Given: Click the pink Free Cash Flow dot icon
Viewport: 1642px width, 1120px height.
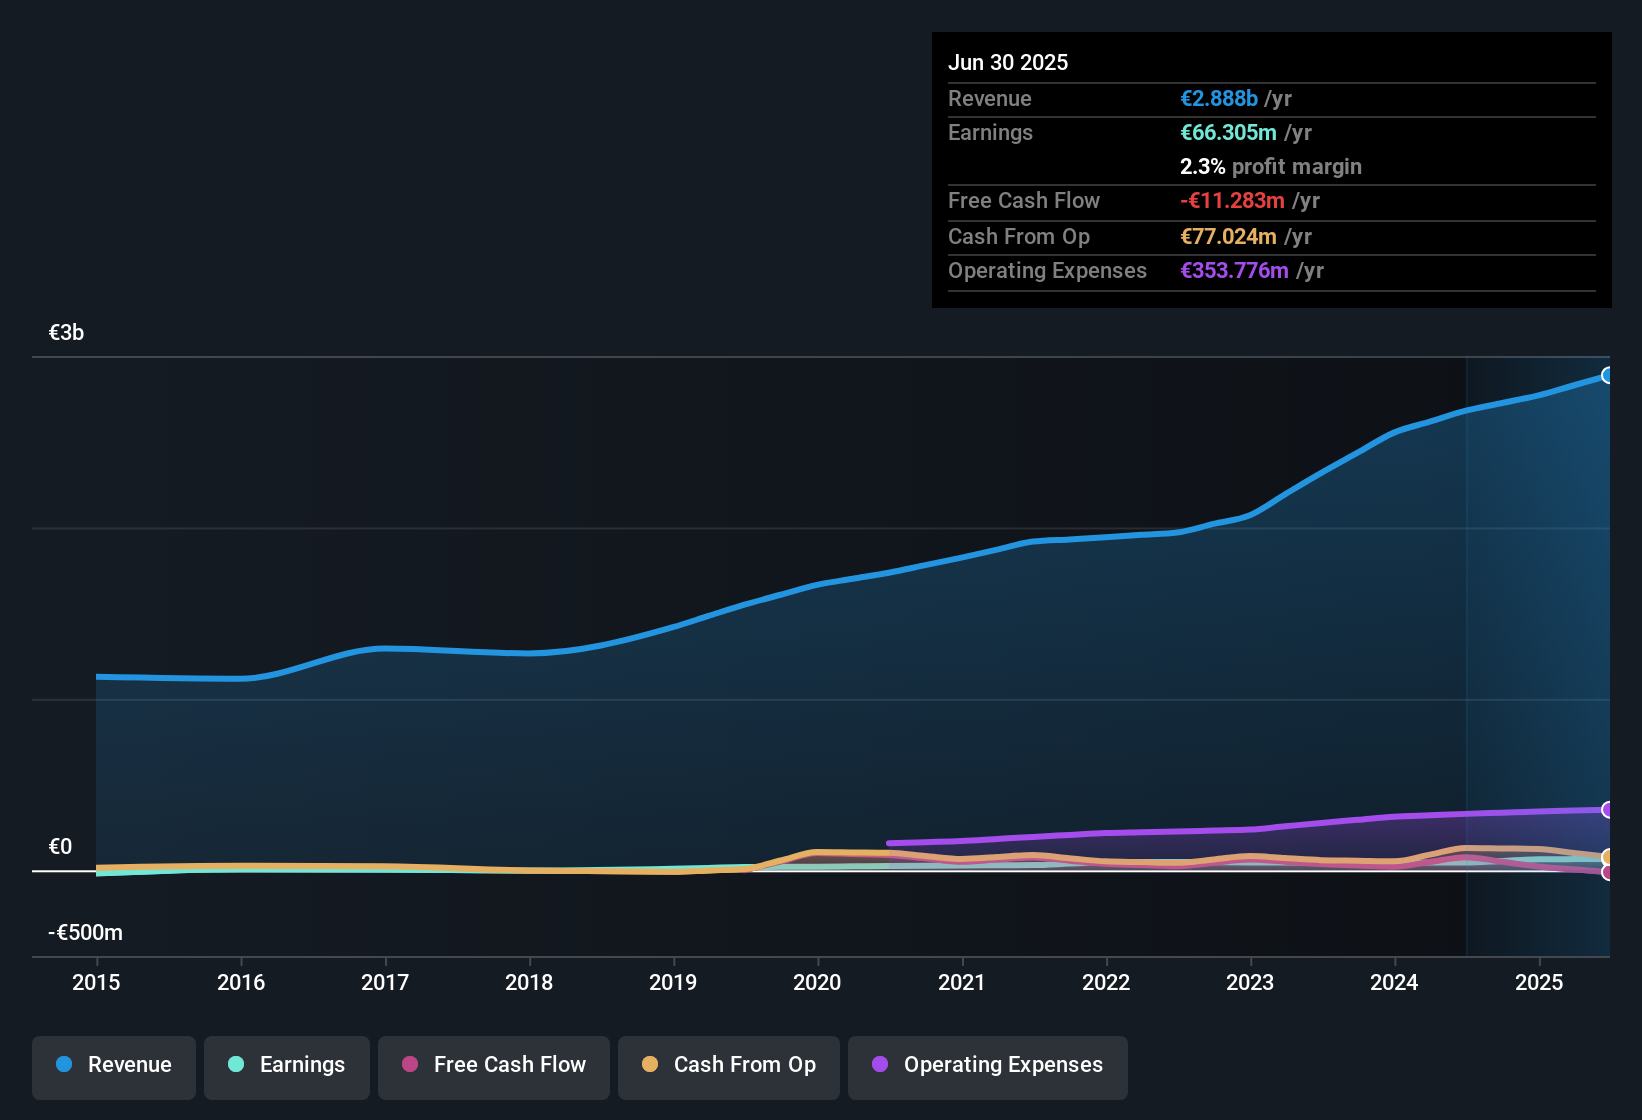Looking at the screenshot, I should coord(409,1065).
